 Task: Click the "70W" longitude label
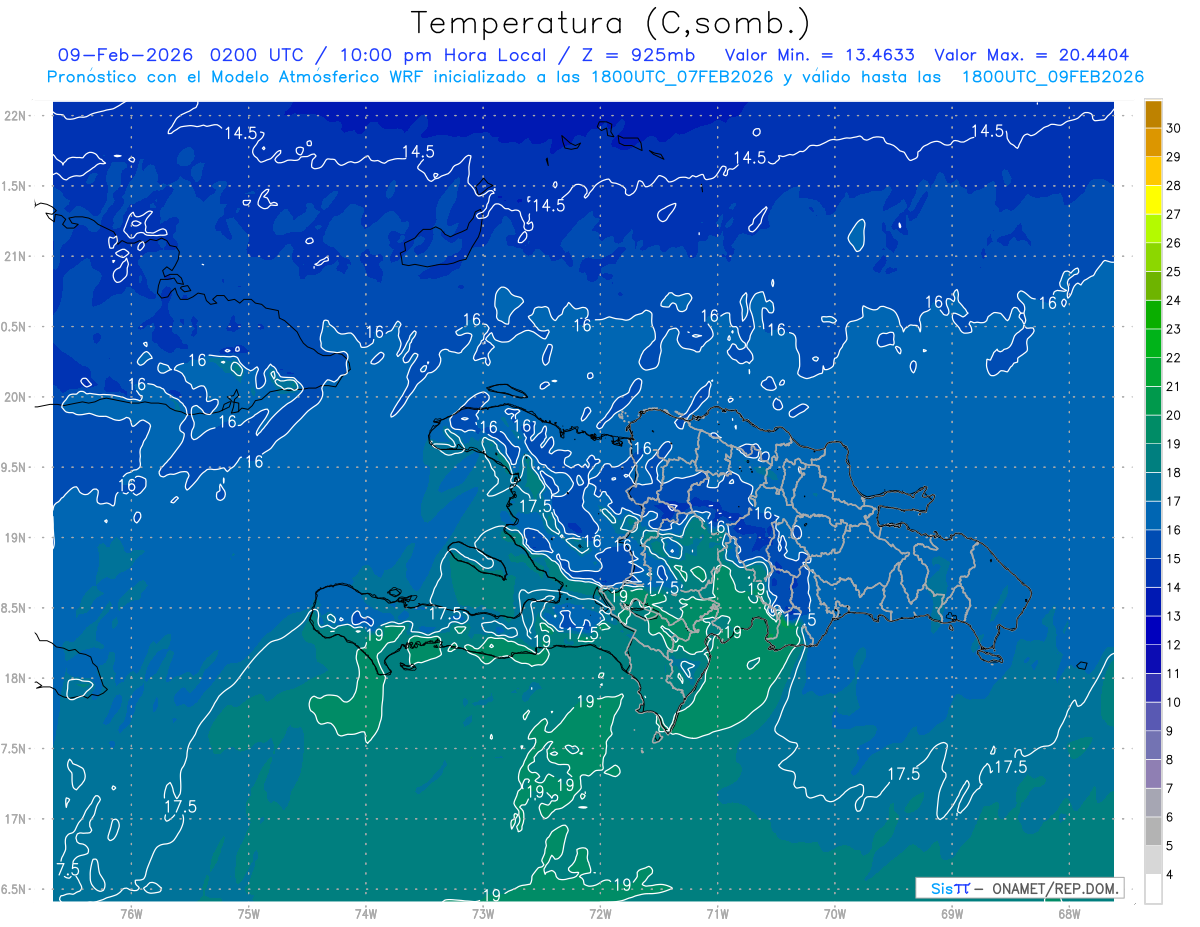(x=834, y=913)
